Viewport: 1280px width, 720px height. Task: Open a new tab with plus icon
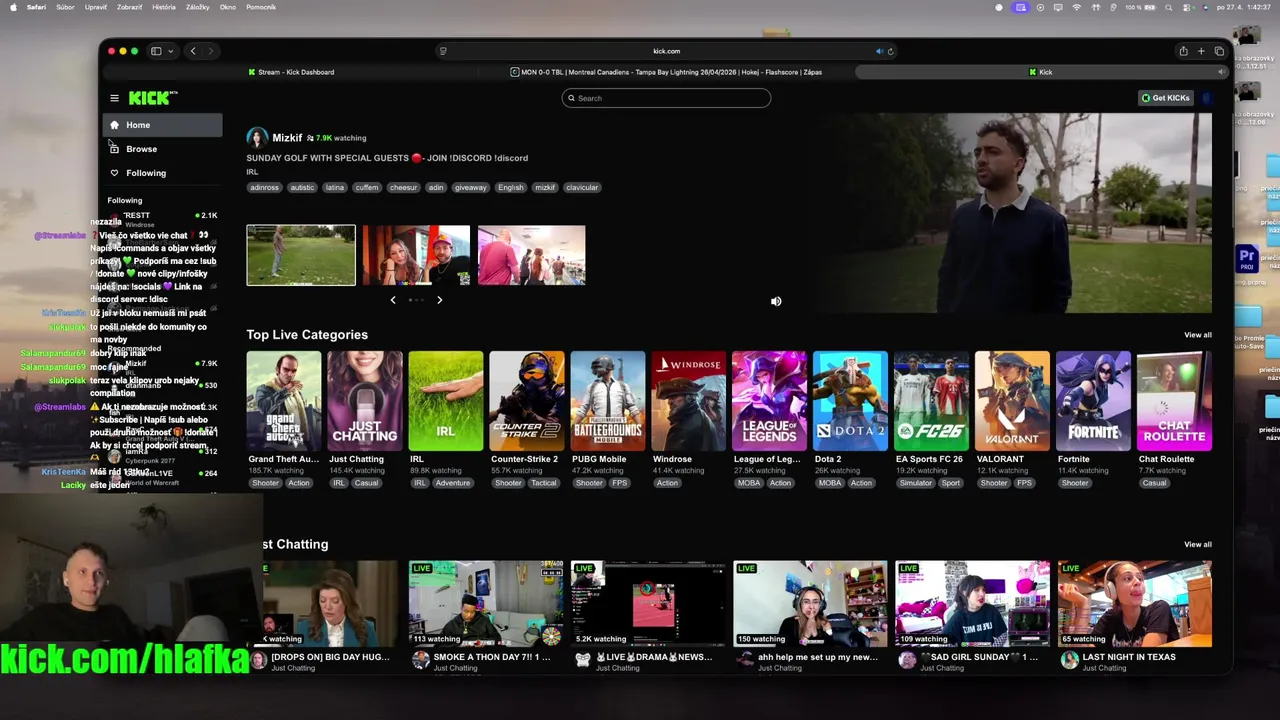point(1201,51)
